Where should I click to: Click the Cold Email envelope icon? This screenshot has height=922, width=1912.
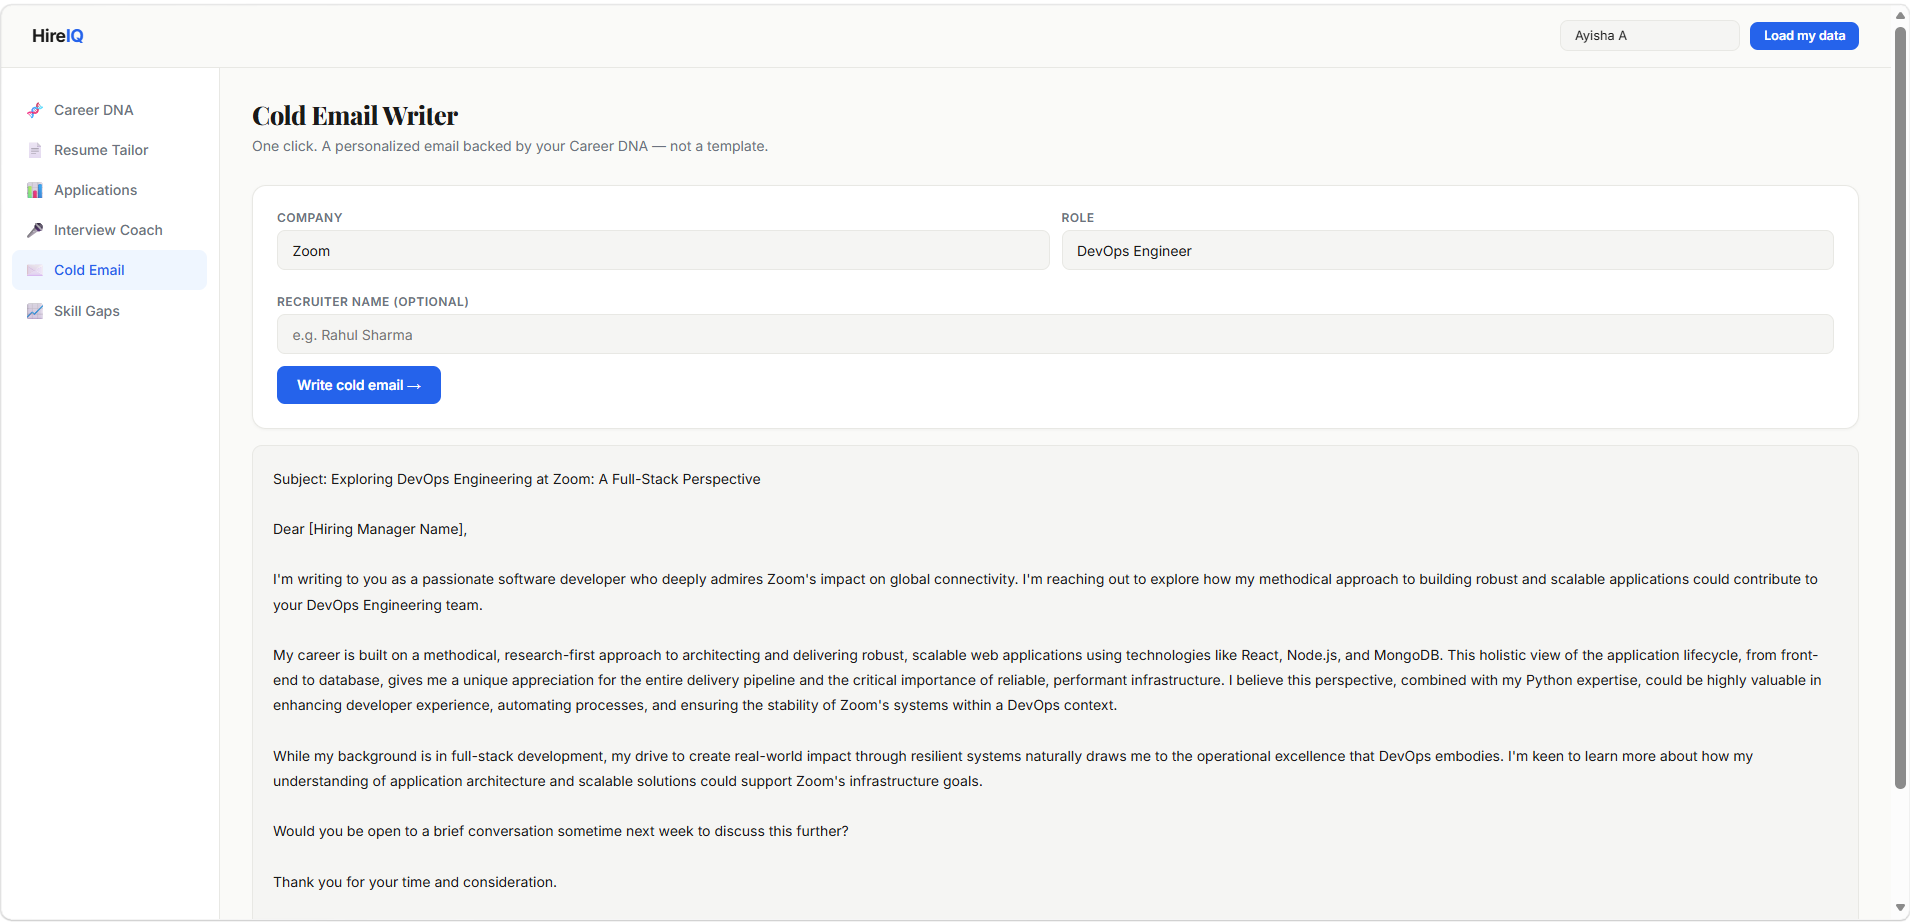pos(35,270)
